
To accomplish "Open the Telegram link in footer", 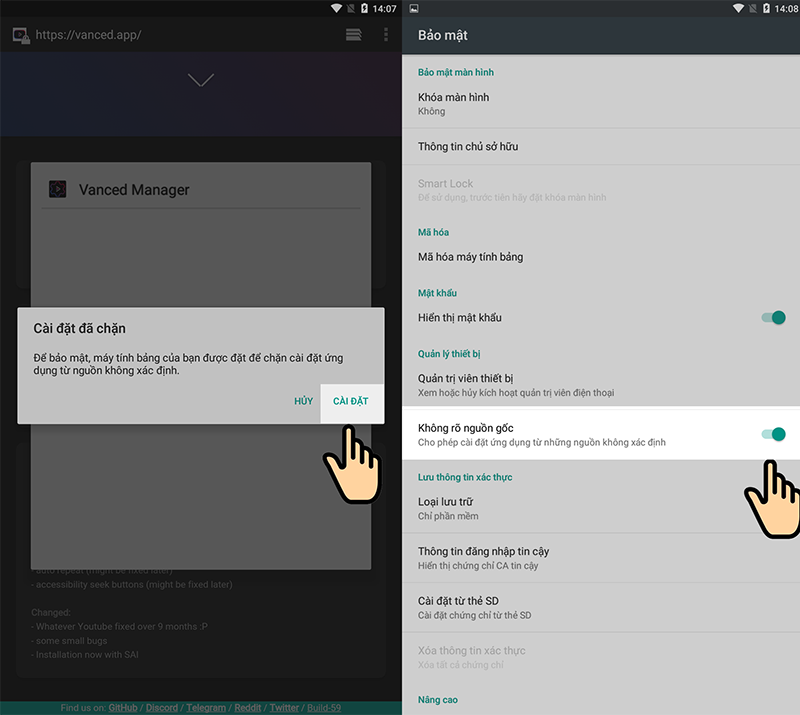I will pos(206,708).
